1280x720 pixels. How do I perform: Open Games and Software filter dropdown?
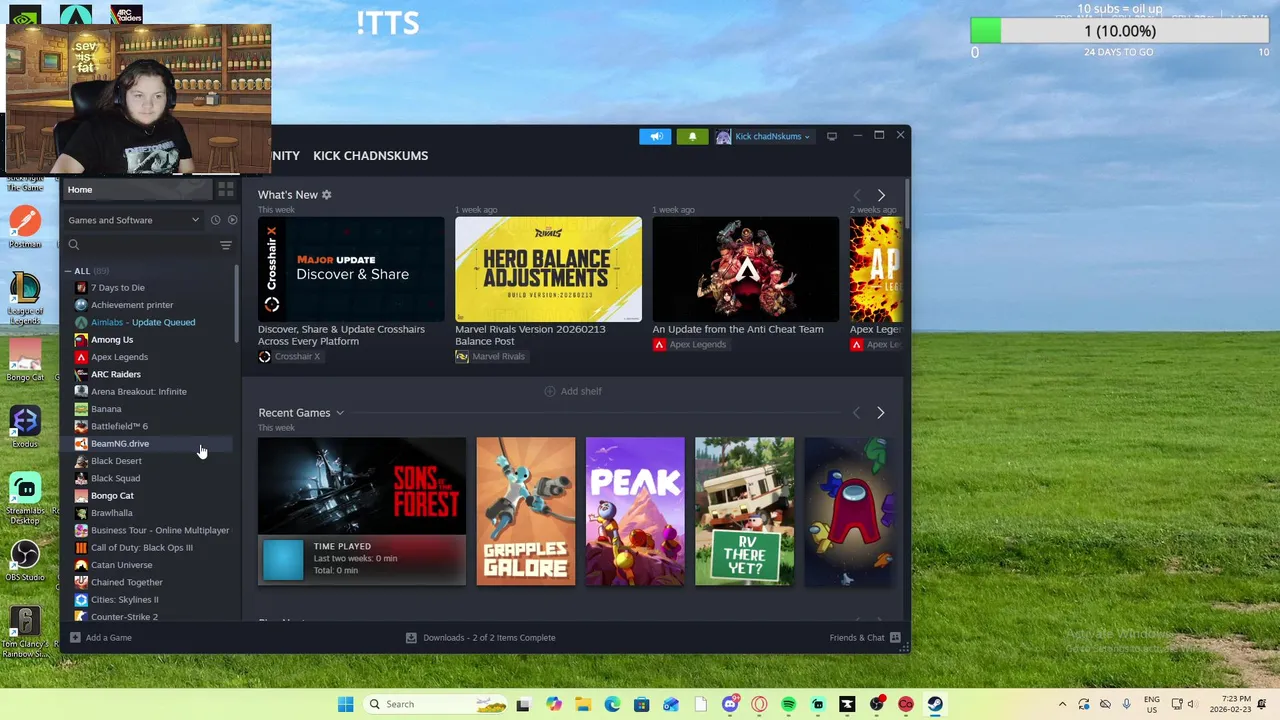click(133, 220)
